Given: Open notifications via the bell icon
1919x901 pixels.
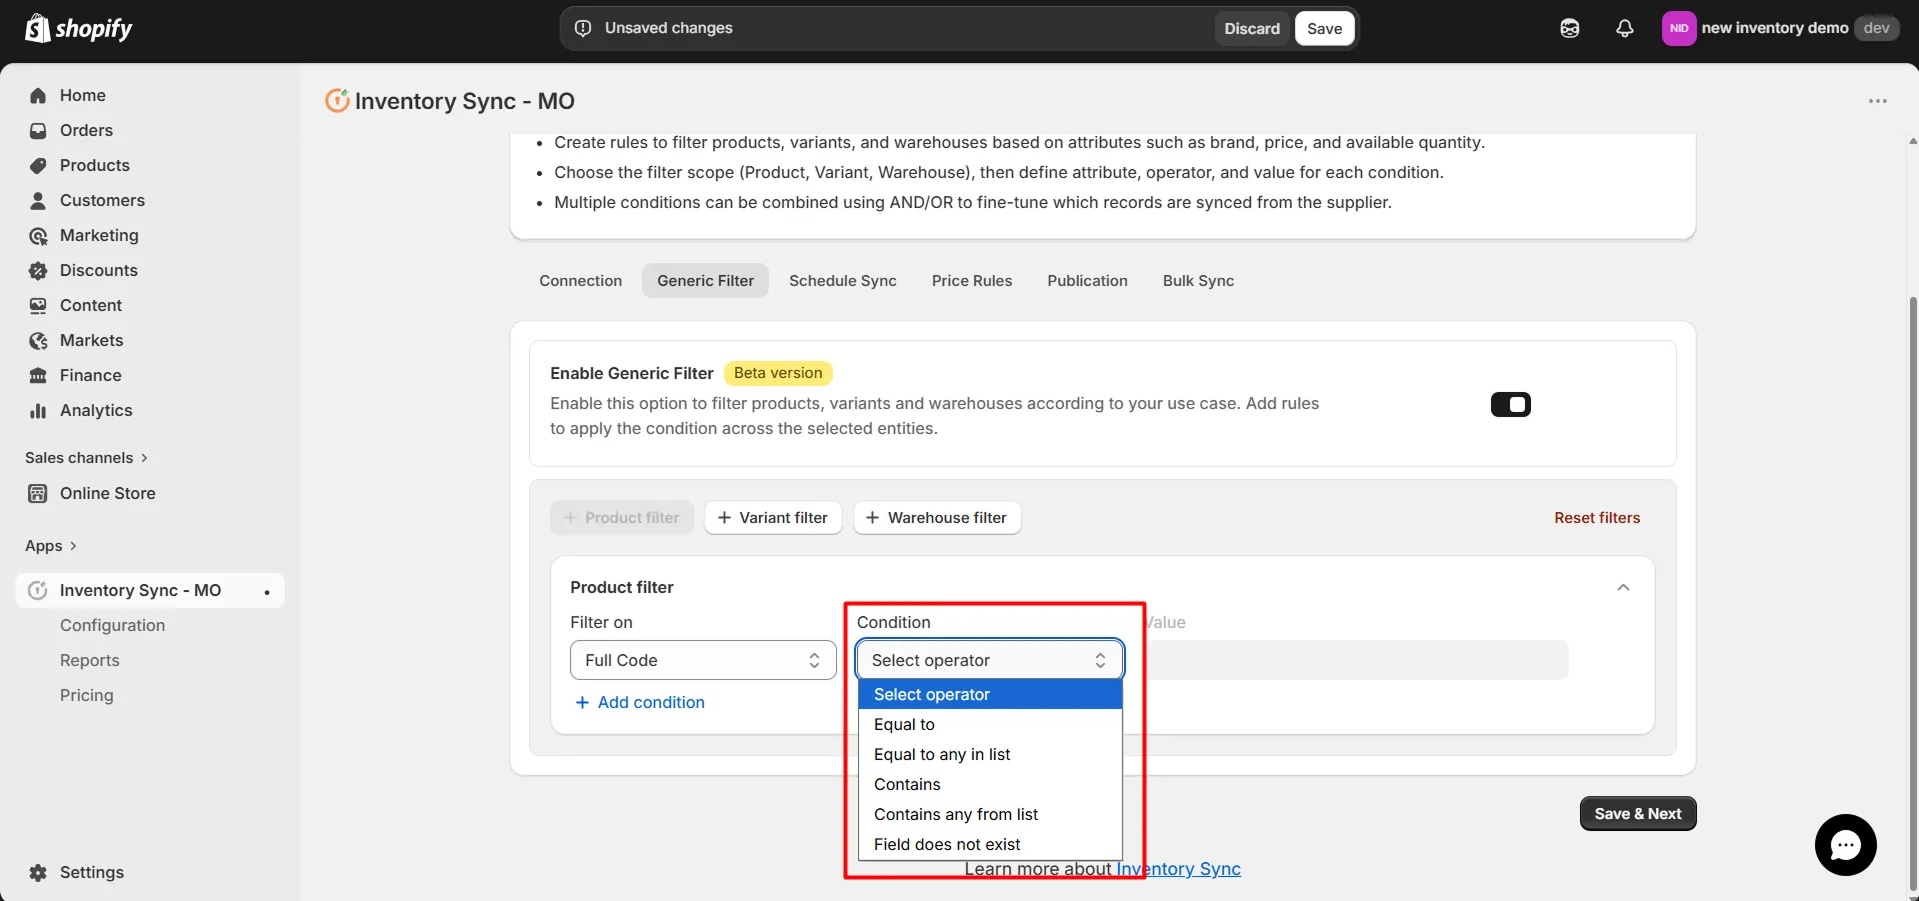Looking at the screenshot, I should pyautogui.click(x=1624, y=28).
